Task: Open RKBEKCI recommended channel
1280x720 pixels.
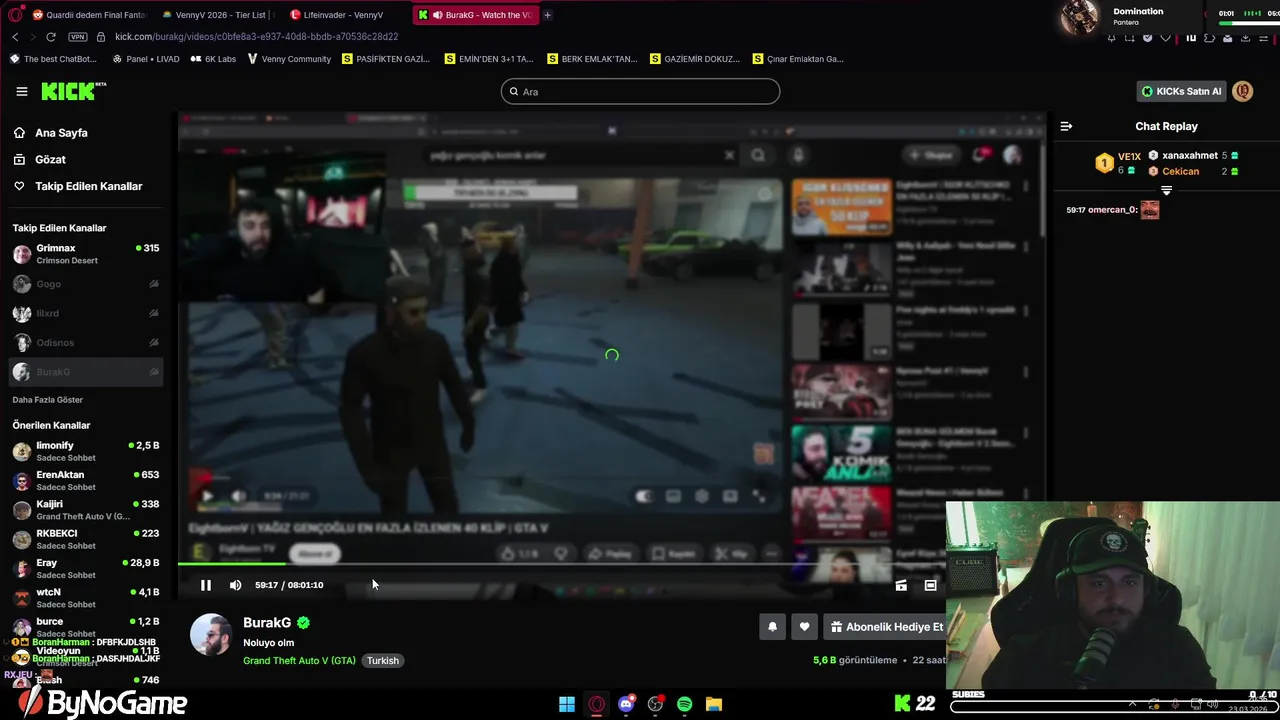Action: 85,539
